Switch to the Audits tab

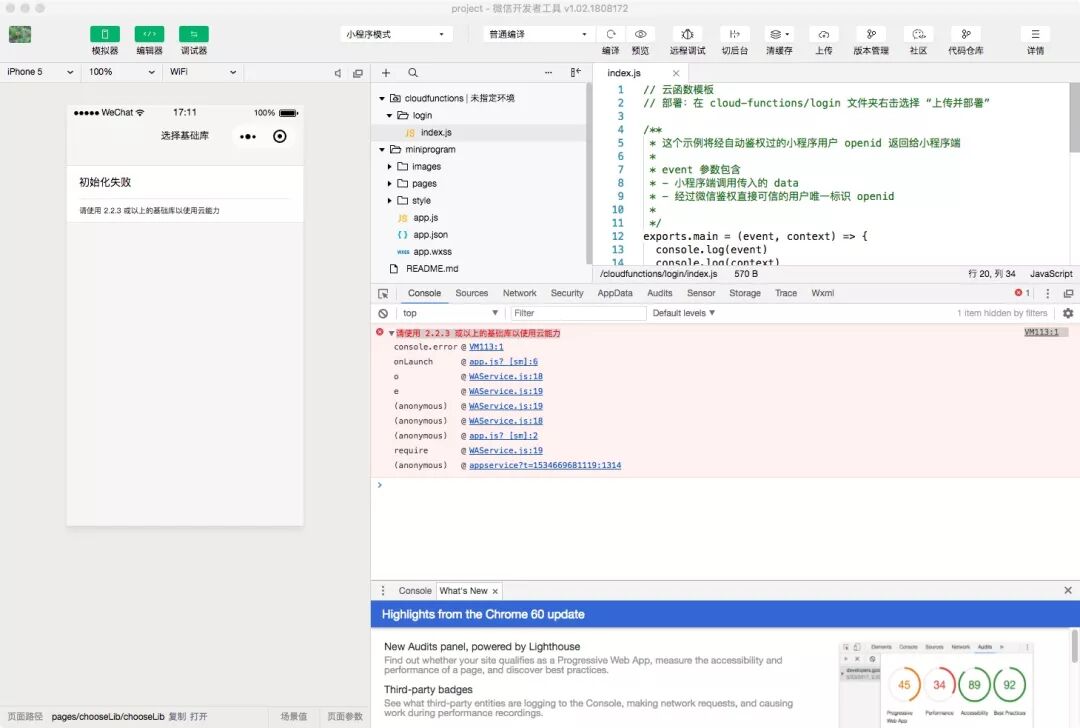click(x=659, y=293)
